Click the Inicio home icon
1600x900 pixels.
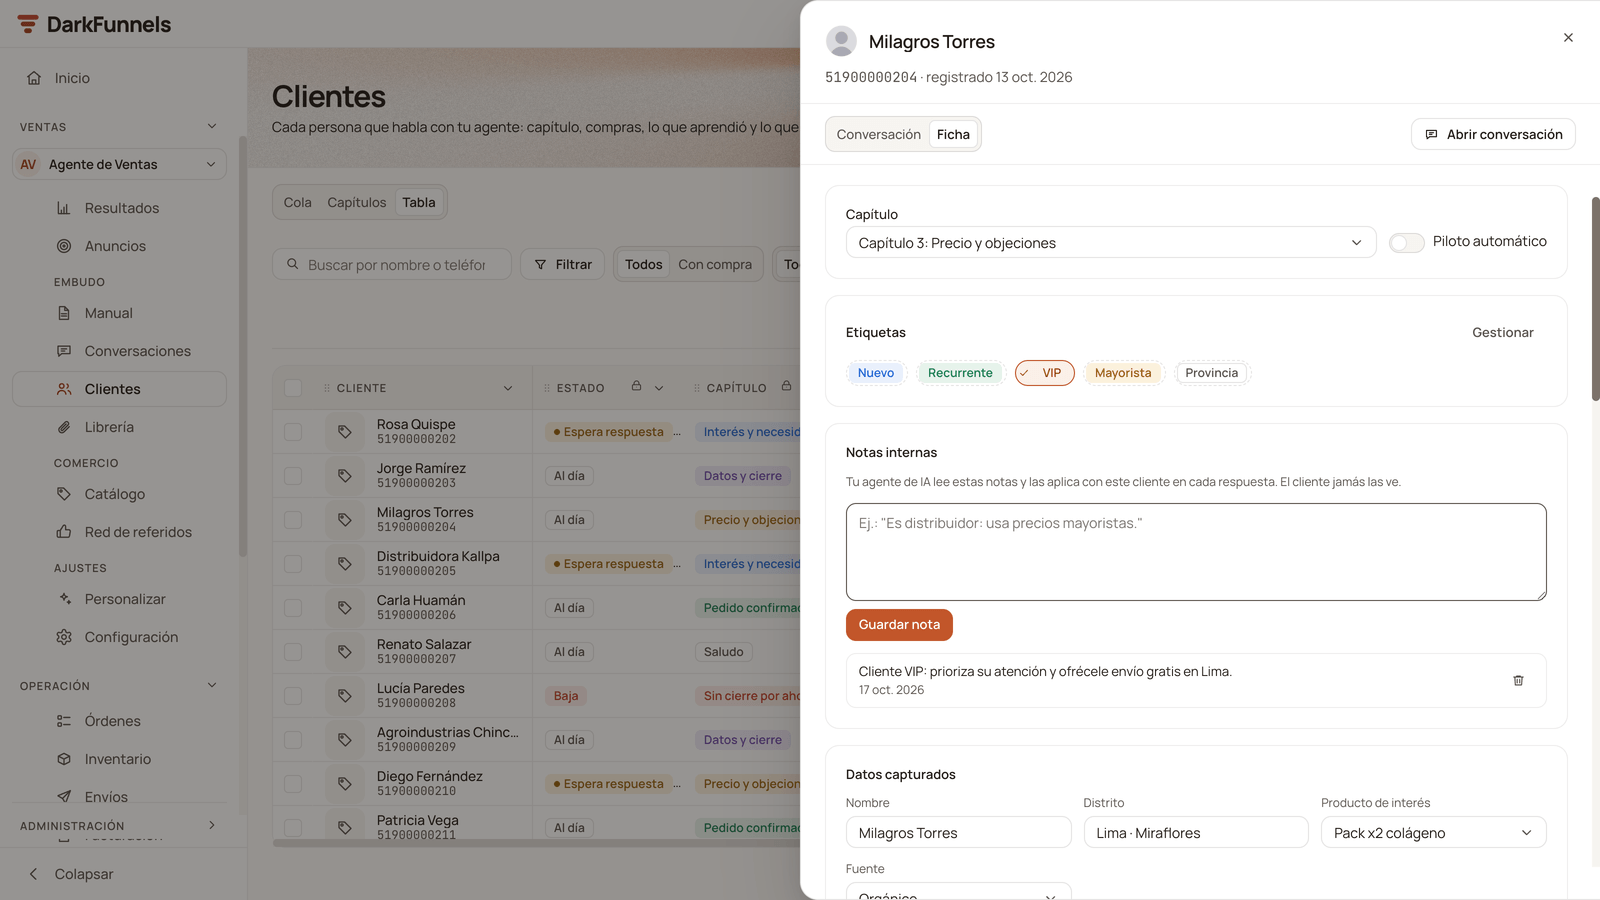(34, 78)
